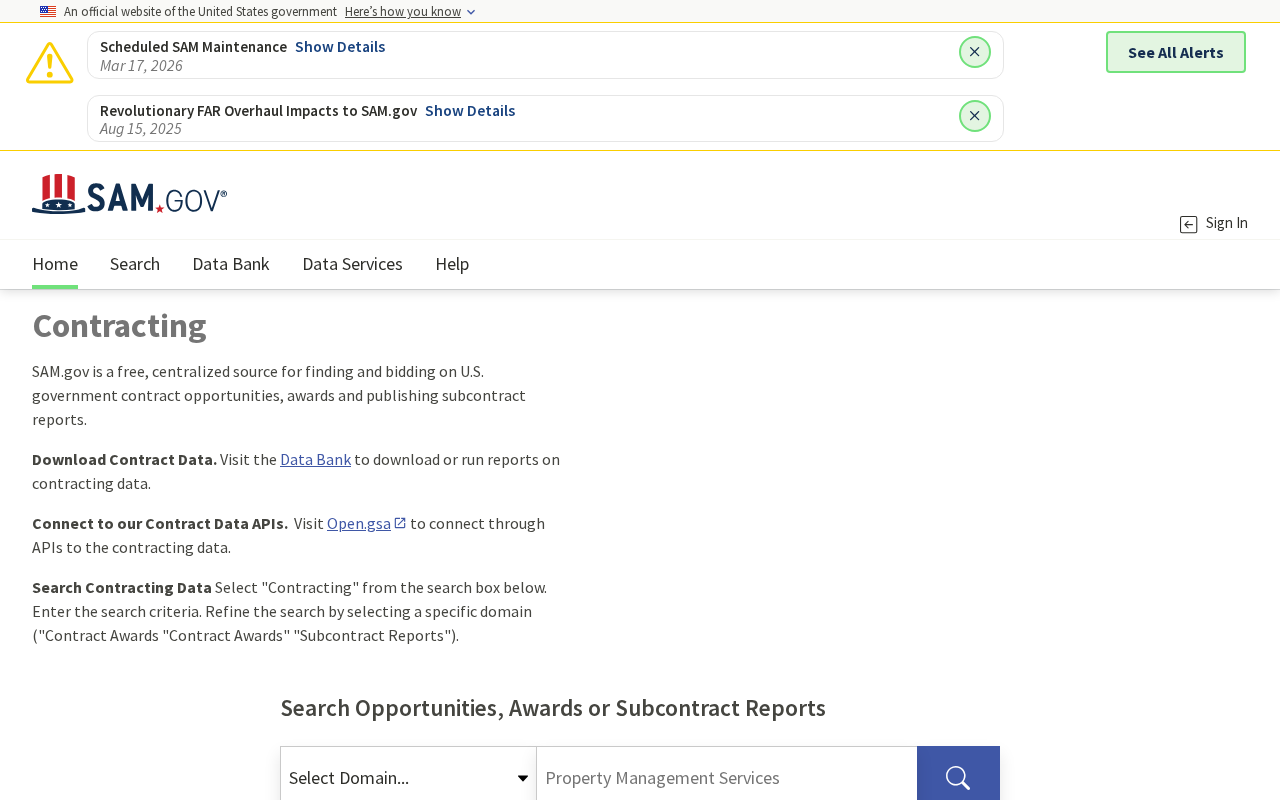This screenshot has height=800, width=1280.
Task: Click the US flag icon
Action: (x=48, y=12)
